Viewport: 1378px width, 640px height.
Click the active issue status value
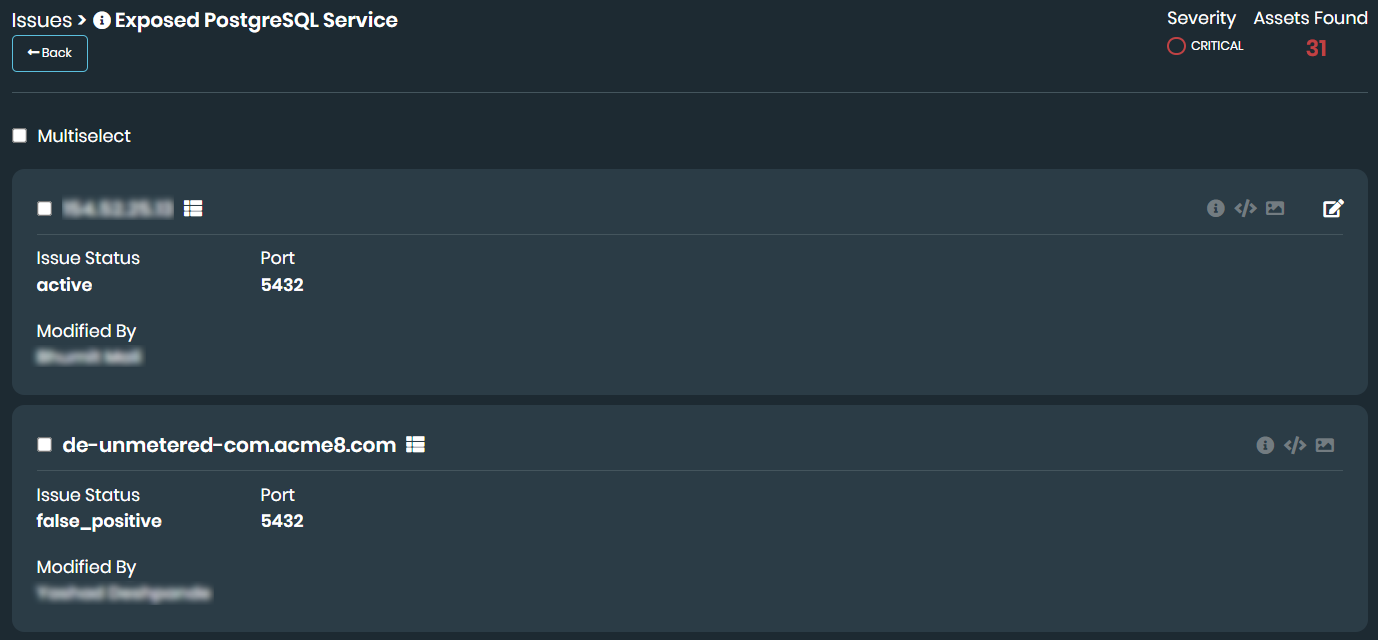coord(64,285)
